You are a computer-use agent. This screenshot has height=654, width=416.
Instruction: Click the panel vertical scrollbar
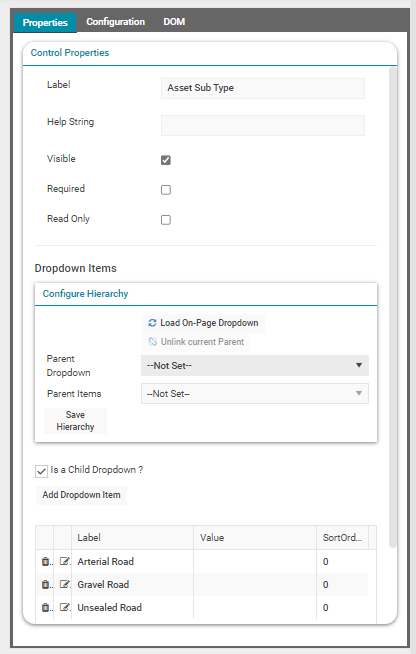393,307
